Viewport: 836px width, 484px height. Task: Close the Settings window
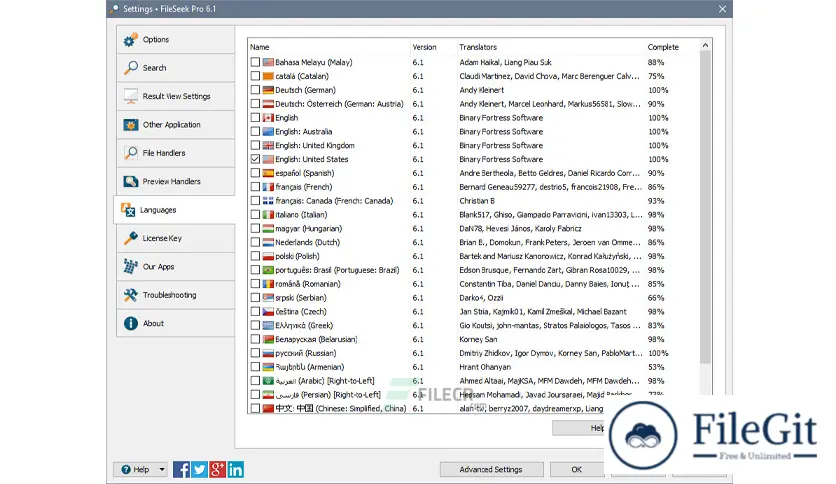[x=722, y=9]
